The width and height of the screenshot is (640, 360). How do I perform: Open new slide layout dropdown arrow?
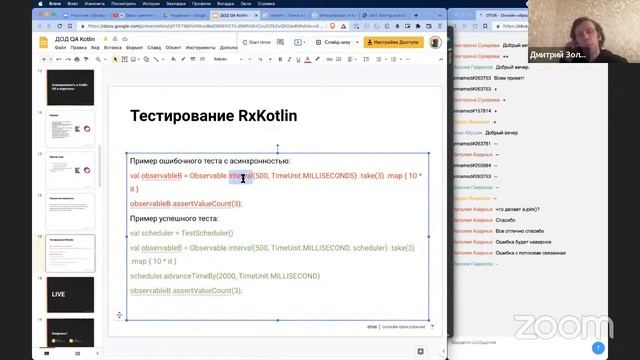coord(51,60)
